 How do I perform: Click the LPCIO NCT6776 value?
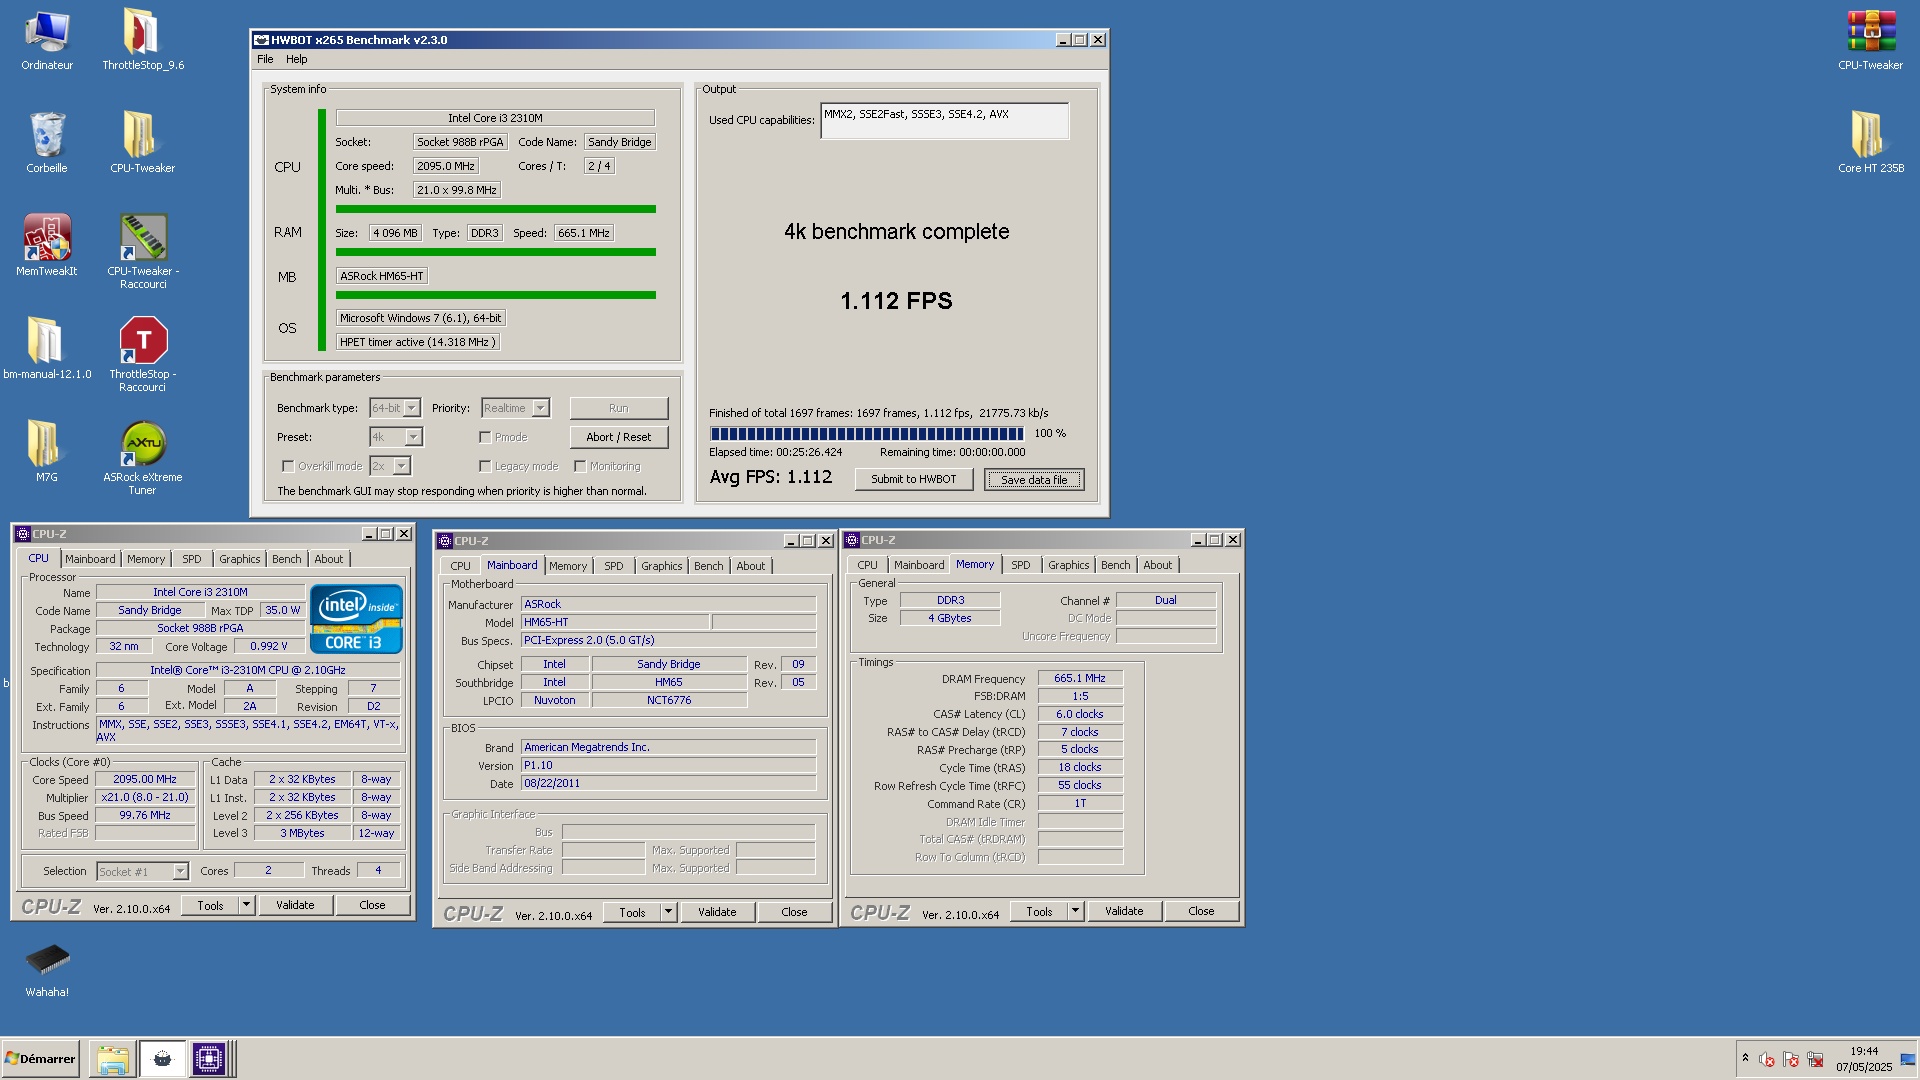click(669, 700)
